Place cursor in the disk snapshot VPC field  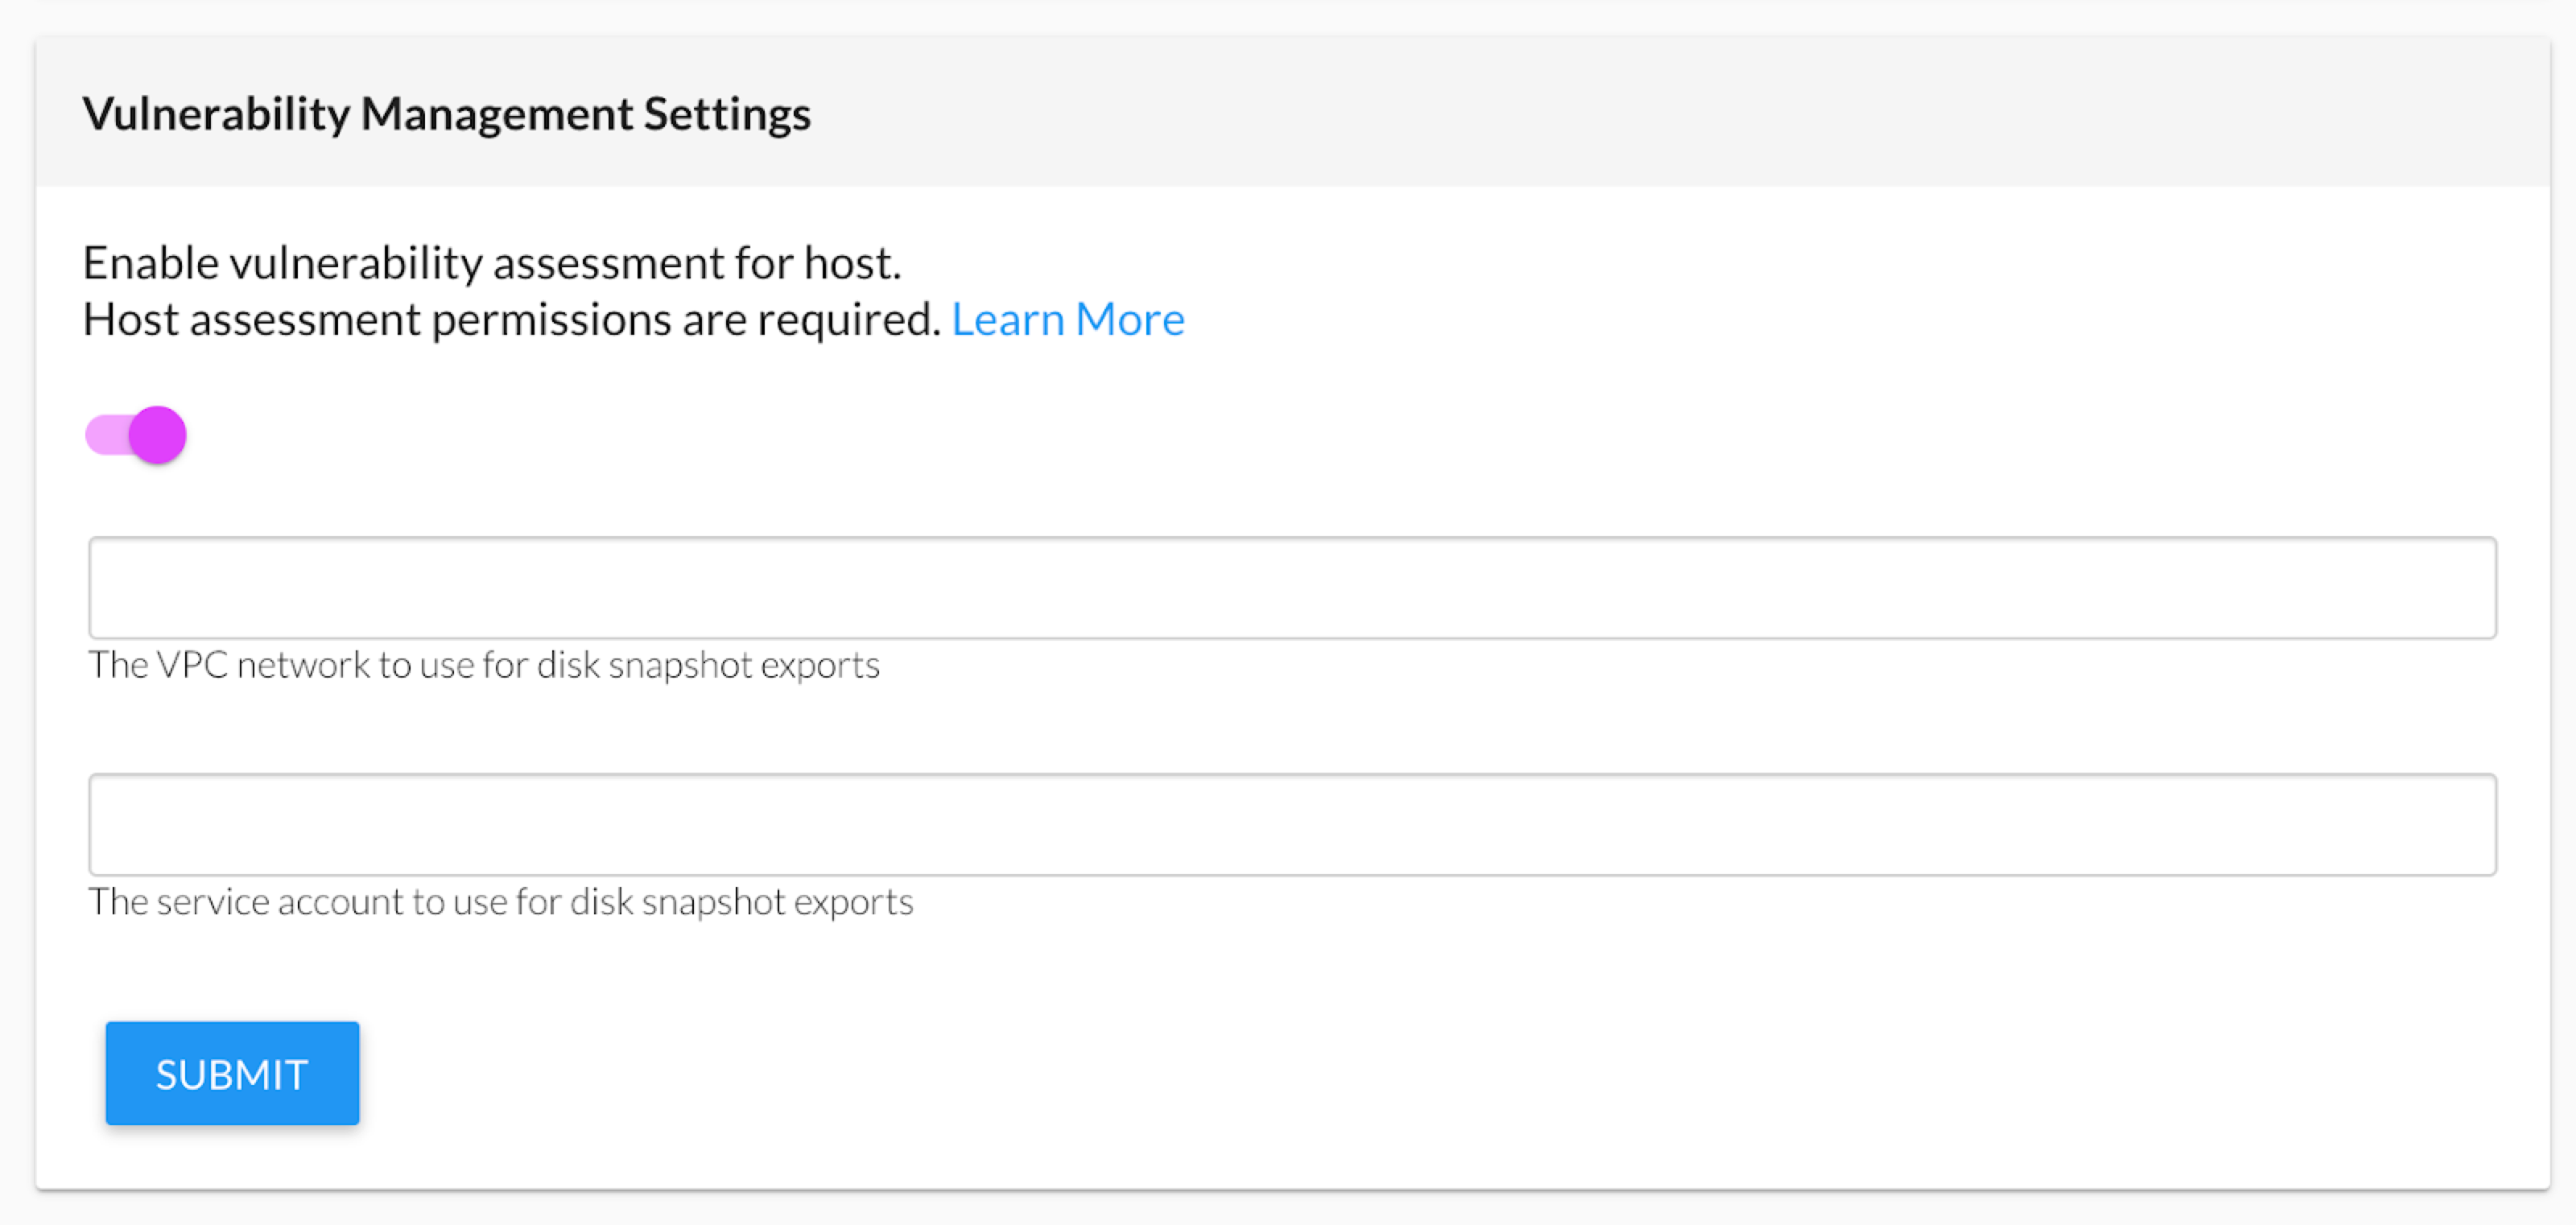tap(1291, 588)
